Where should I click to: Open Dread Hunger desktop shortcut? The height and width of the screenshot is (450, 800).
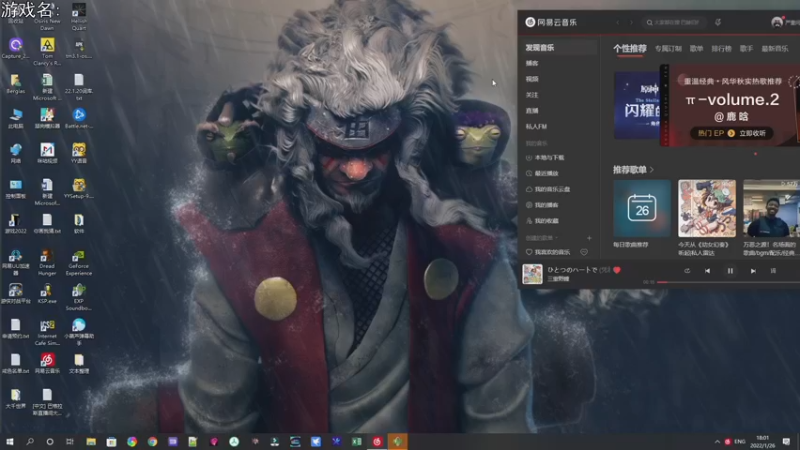pos(46,262)
